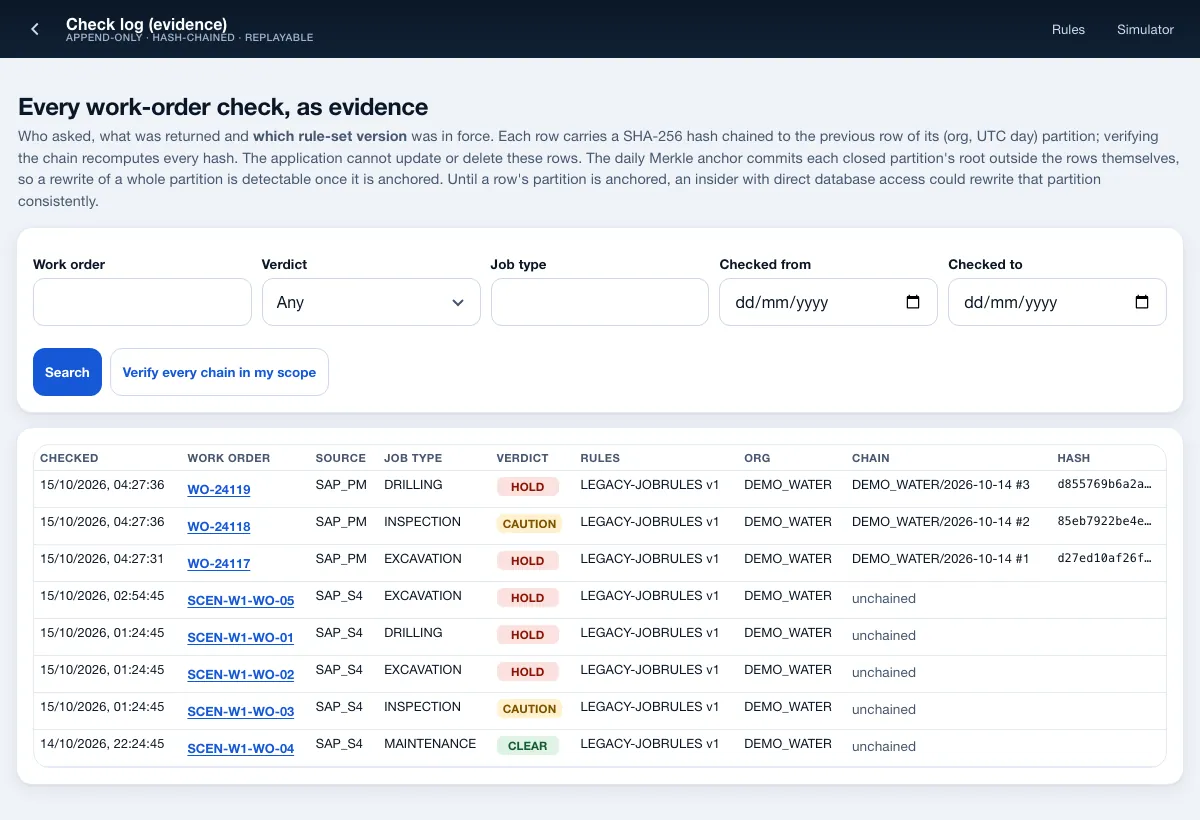
Task: Expand the Verdict dropdown
Action: (x=371, y=302)
